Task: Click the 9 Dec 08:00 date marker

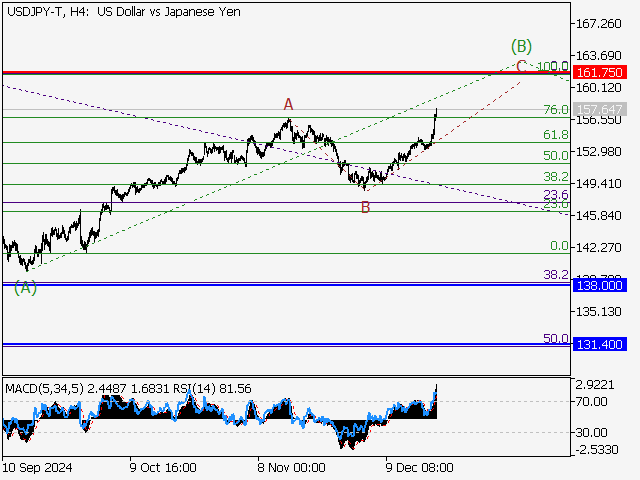Action: (420, 467)
